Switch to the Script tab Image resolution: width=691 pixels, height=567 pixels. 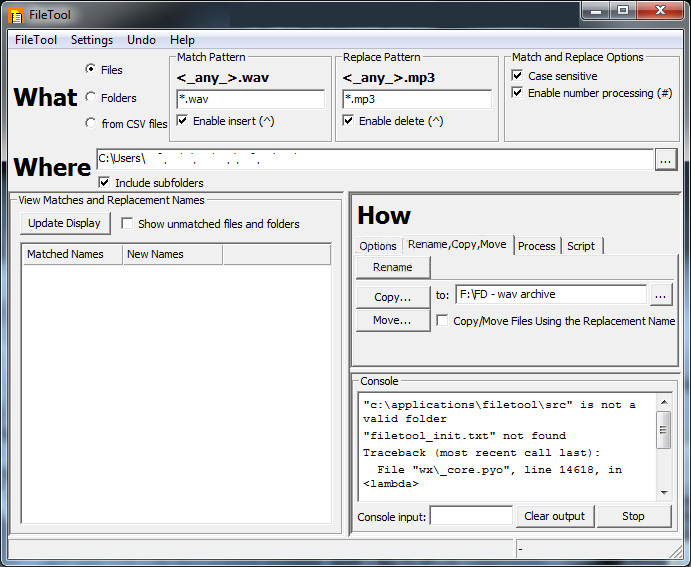pyautogui.click(x=581, y=246)
